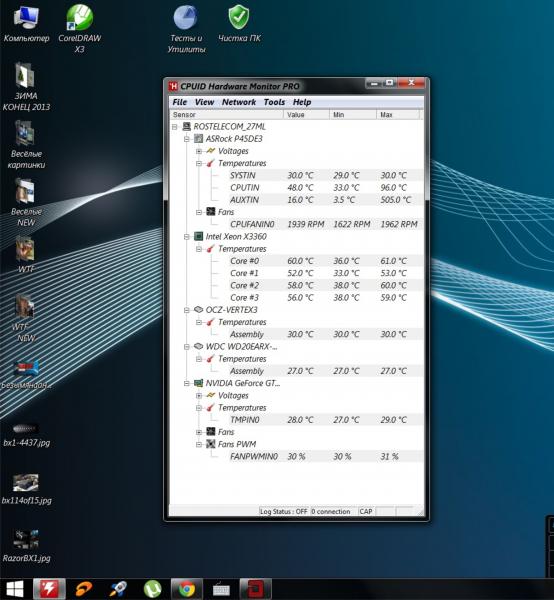Expand the Voltages node under NVIDIA GeForce
This screenshot has width=554, height=600.
click(x=199, y=395)
